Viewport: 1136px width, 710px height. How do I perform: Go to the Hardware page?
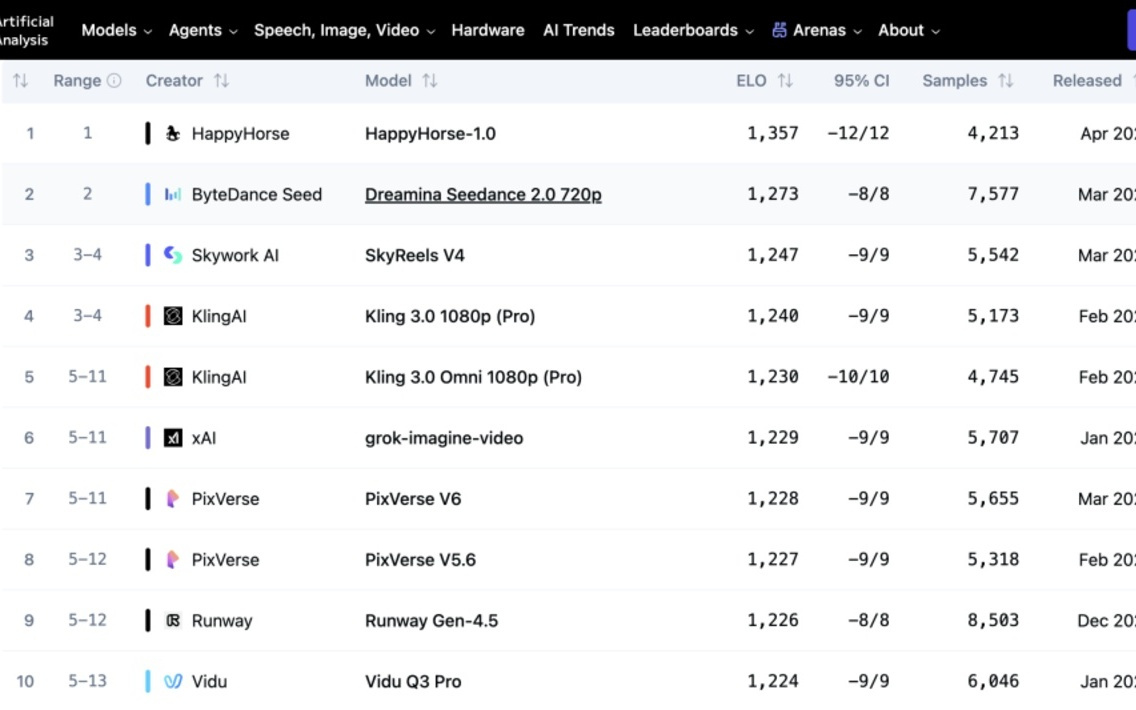pos(488,30)
